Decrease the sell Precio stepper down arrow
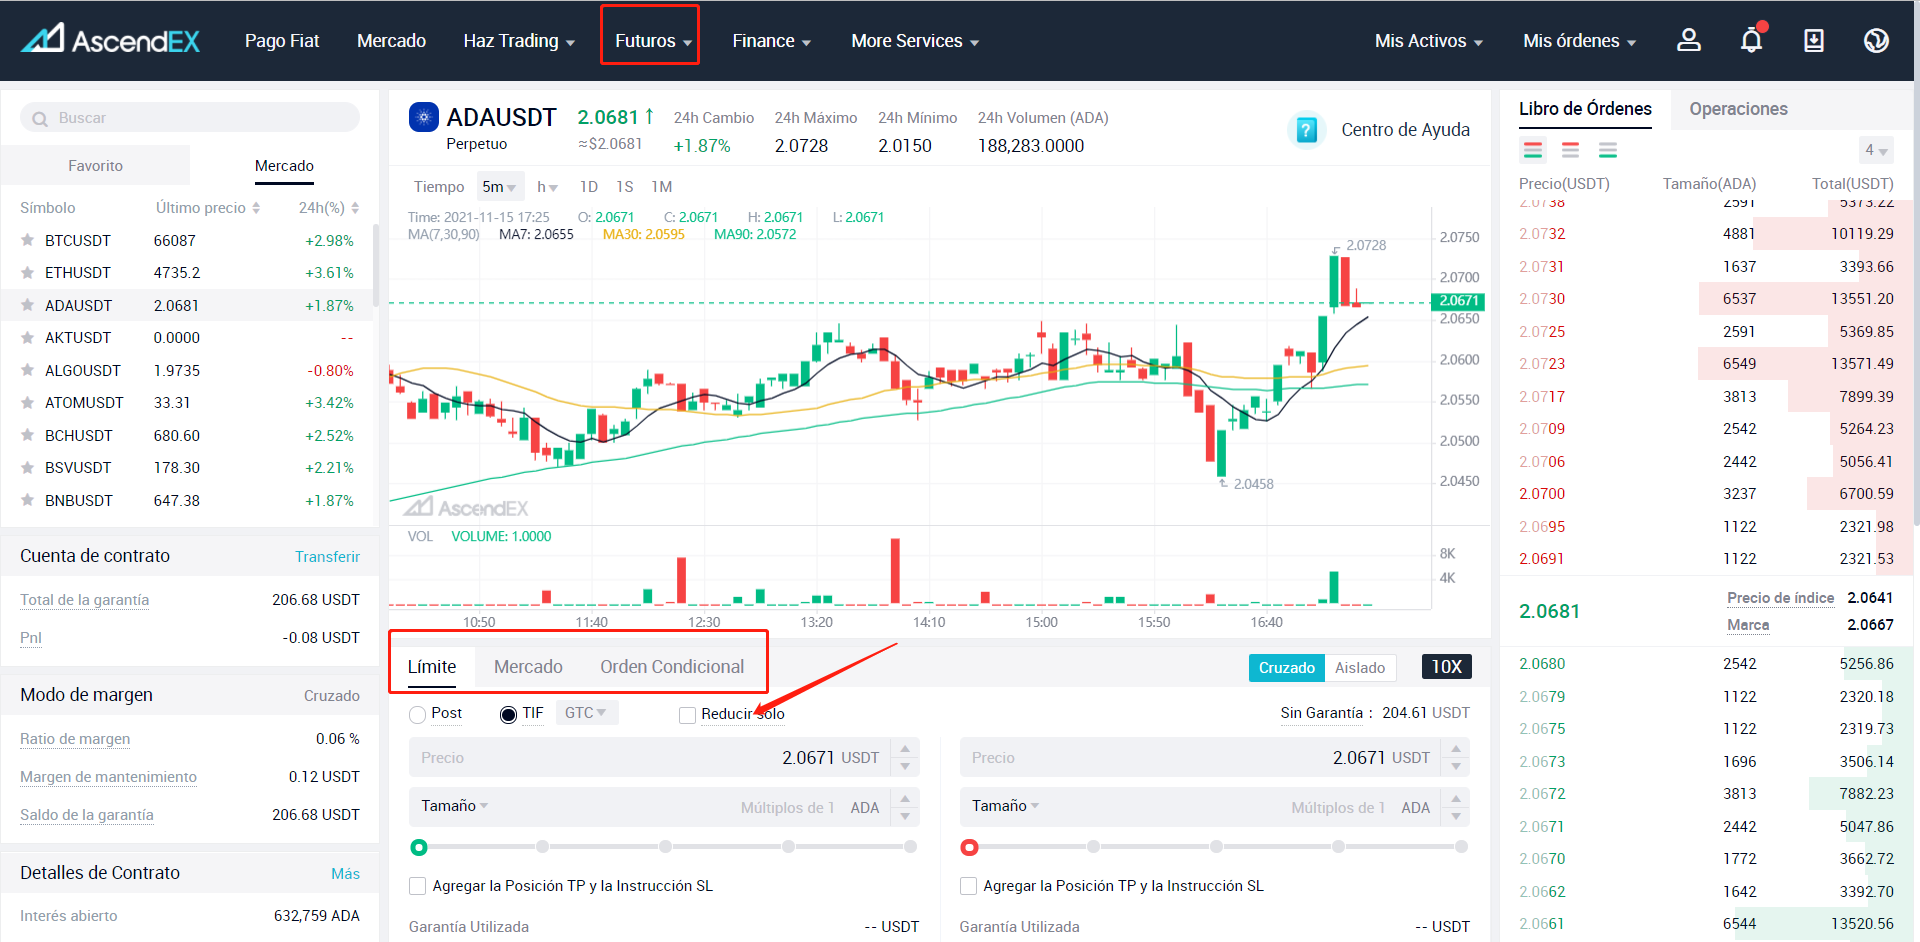Image resolution: width=1920 pixels, height=942 pixels. pos(1456,767)
